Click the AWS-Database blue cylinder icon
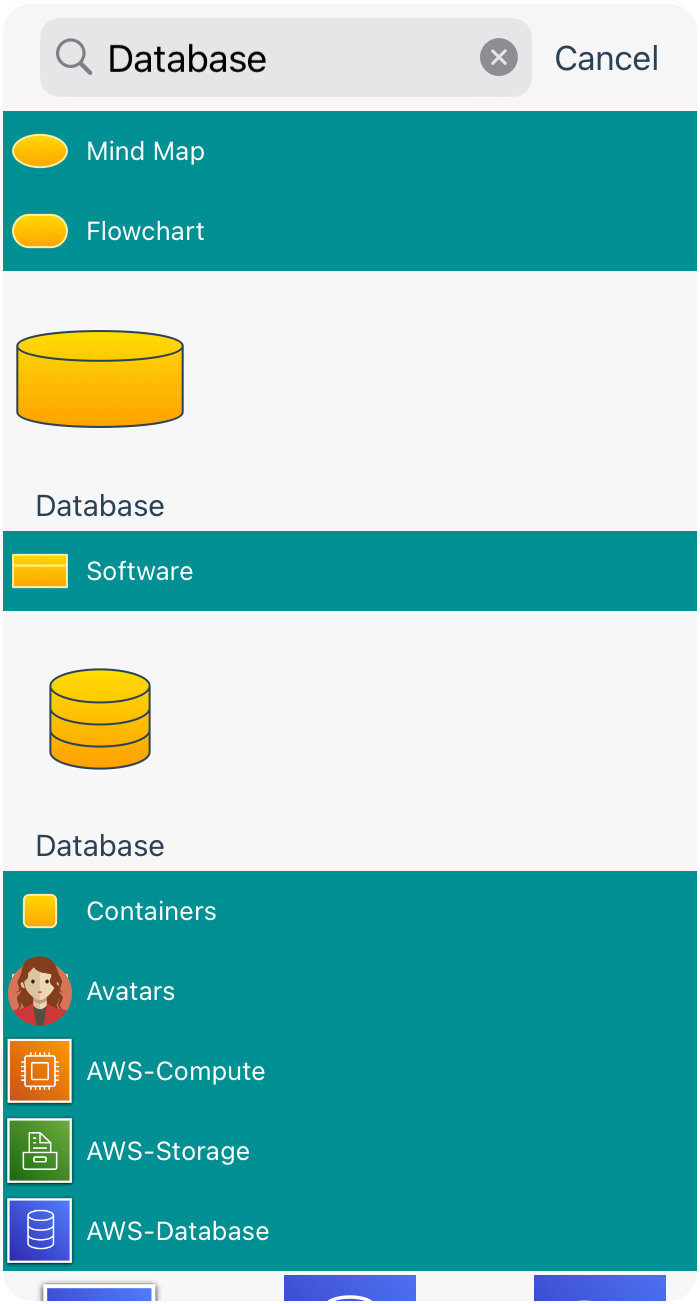 point(40,1231)
